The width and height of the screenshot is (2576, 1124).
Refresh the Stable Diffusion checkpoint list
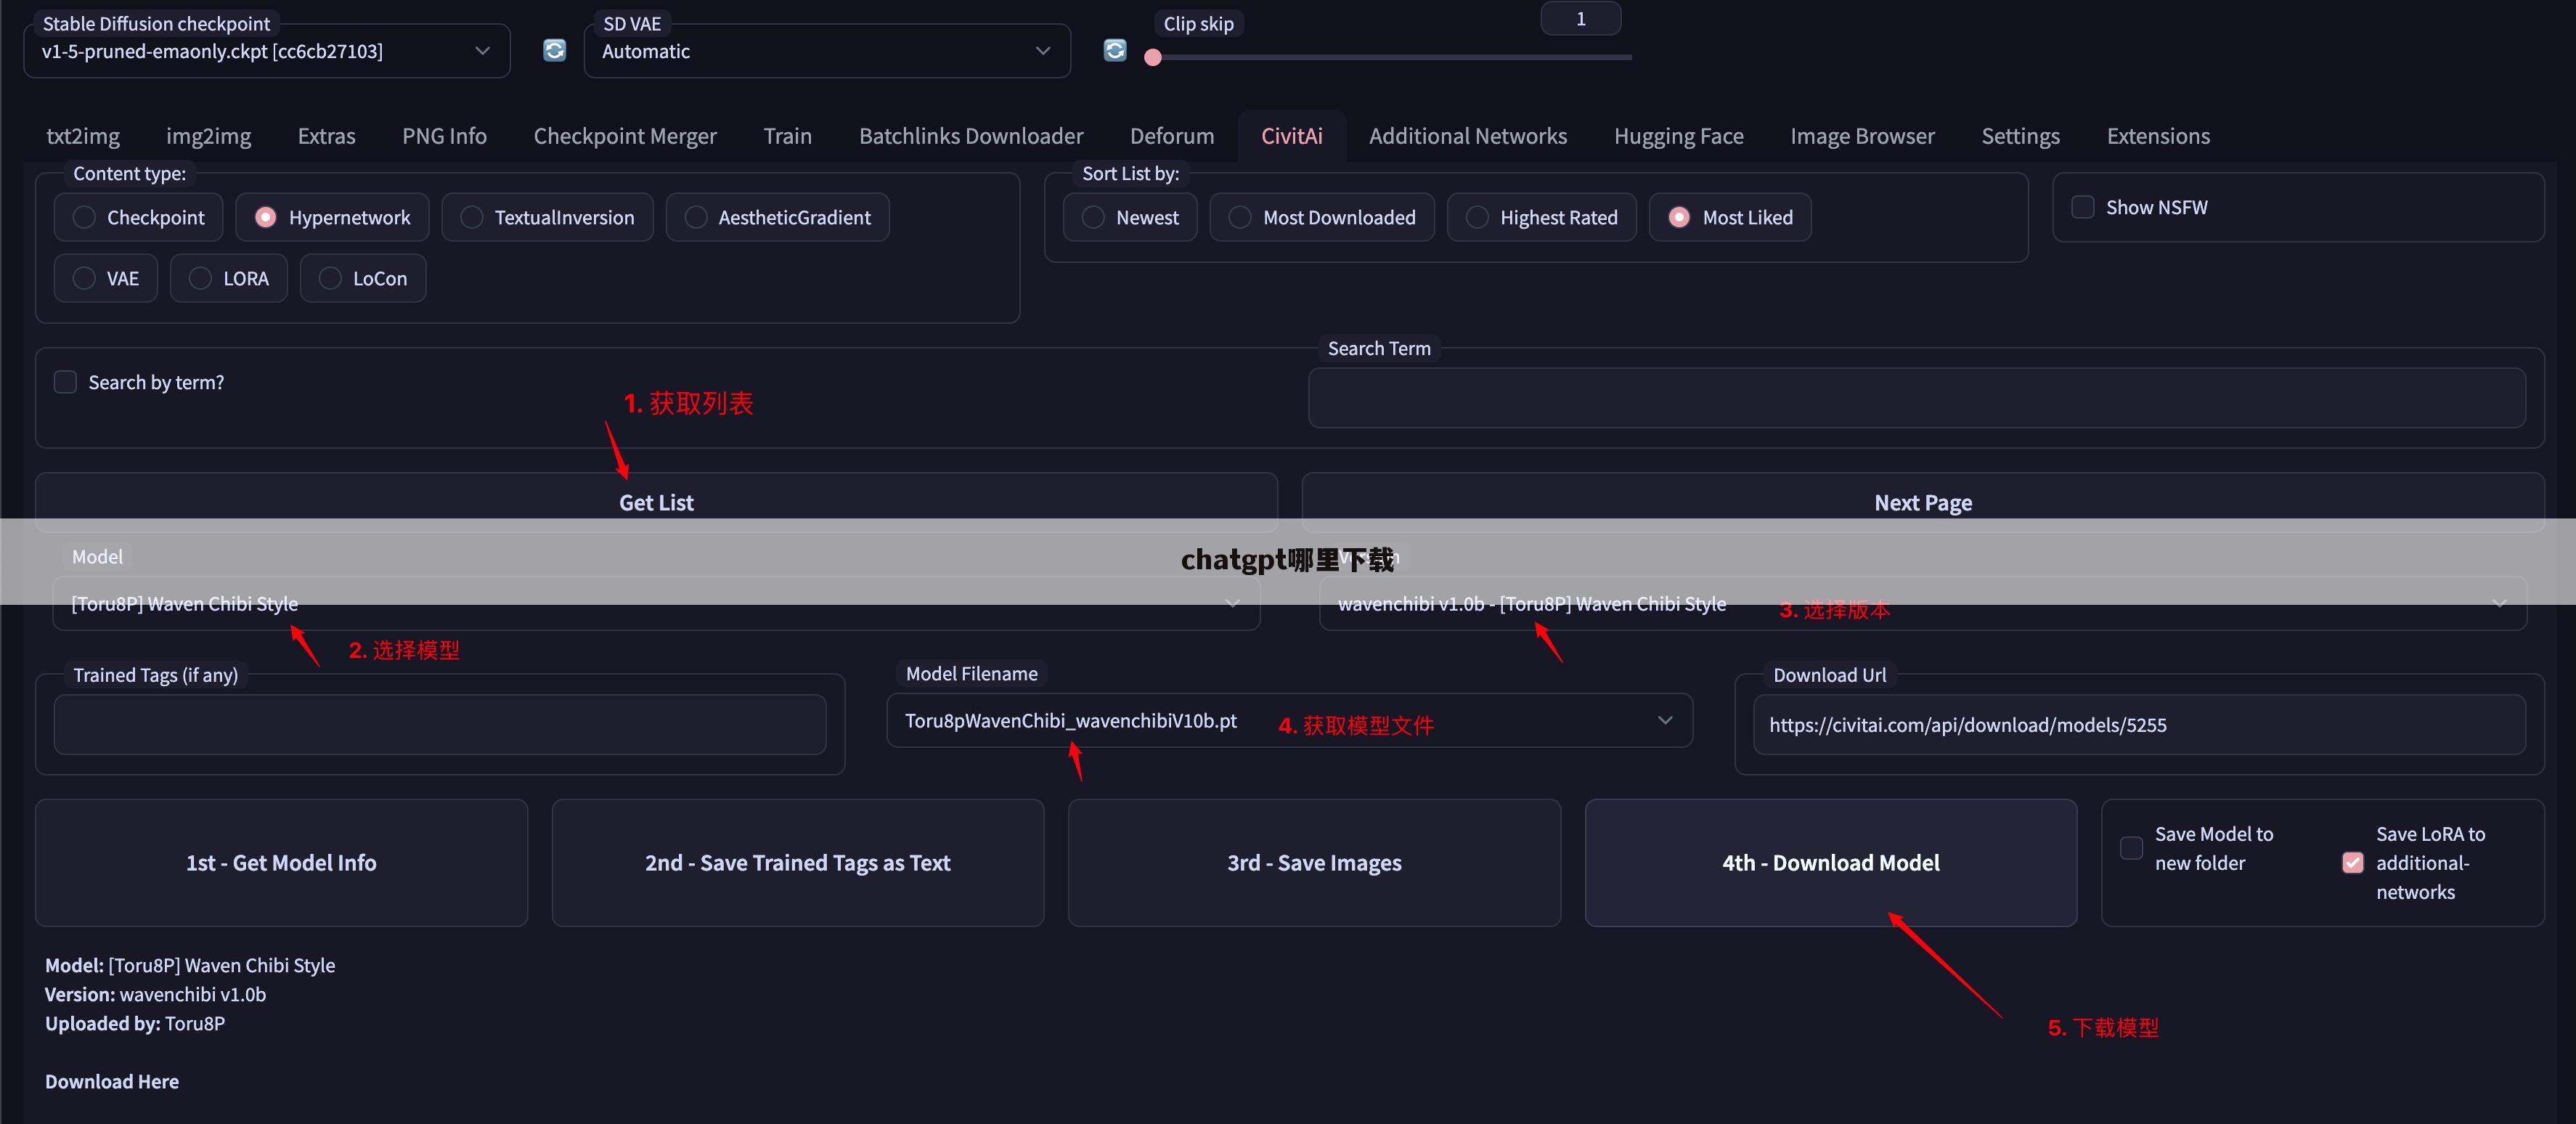(x=554, y=50)
